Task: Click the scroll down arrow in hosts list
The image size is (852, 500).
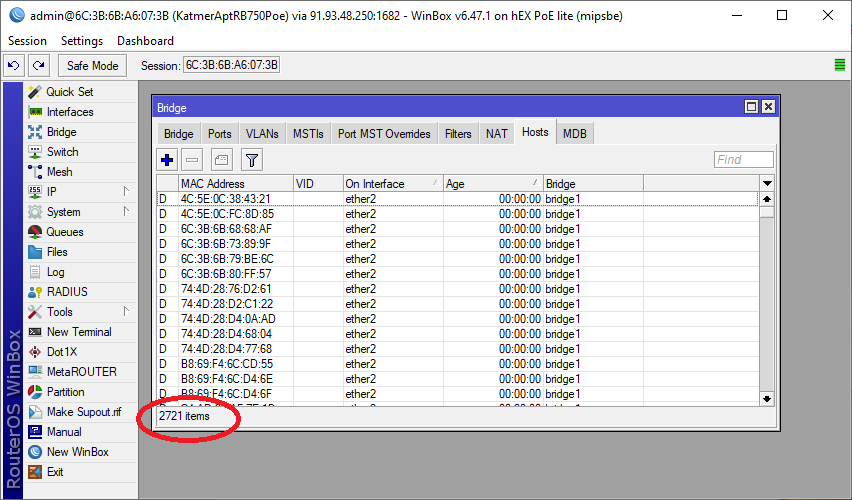Action: [x=767, y=399]
